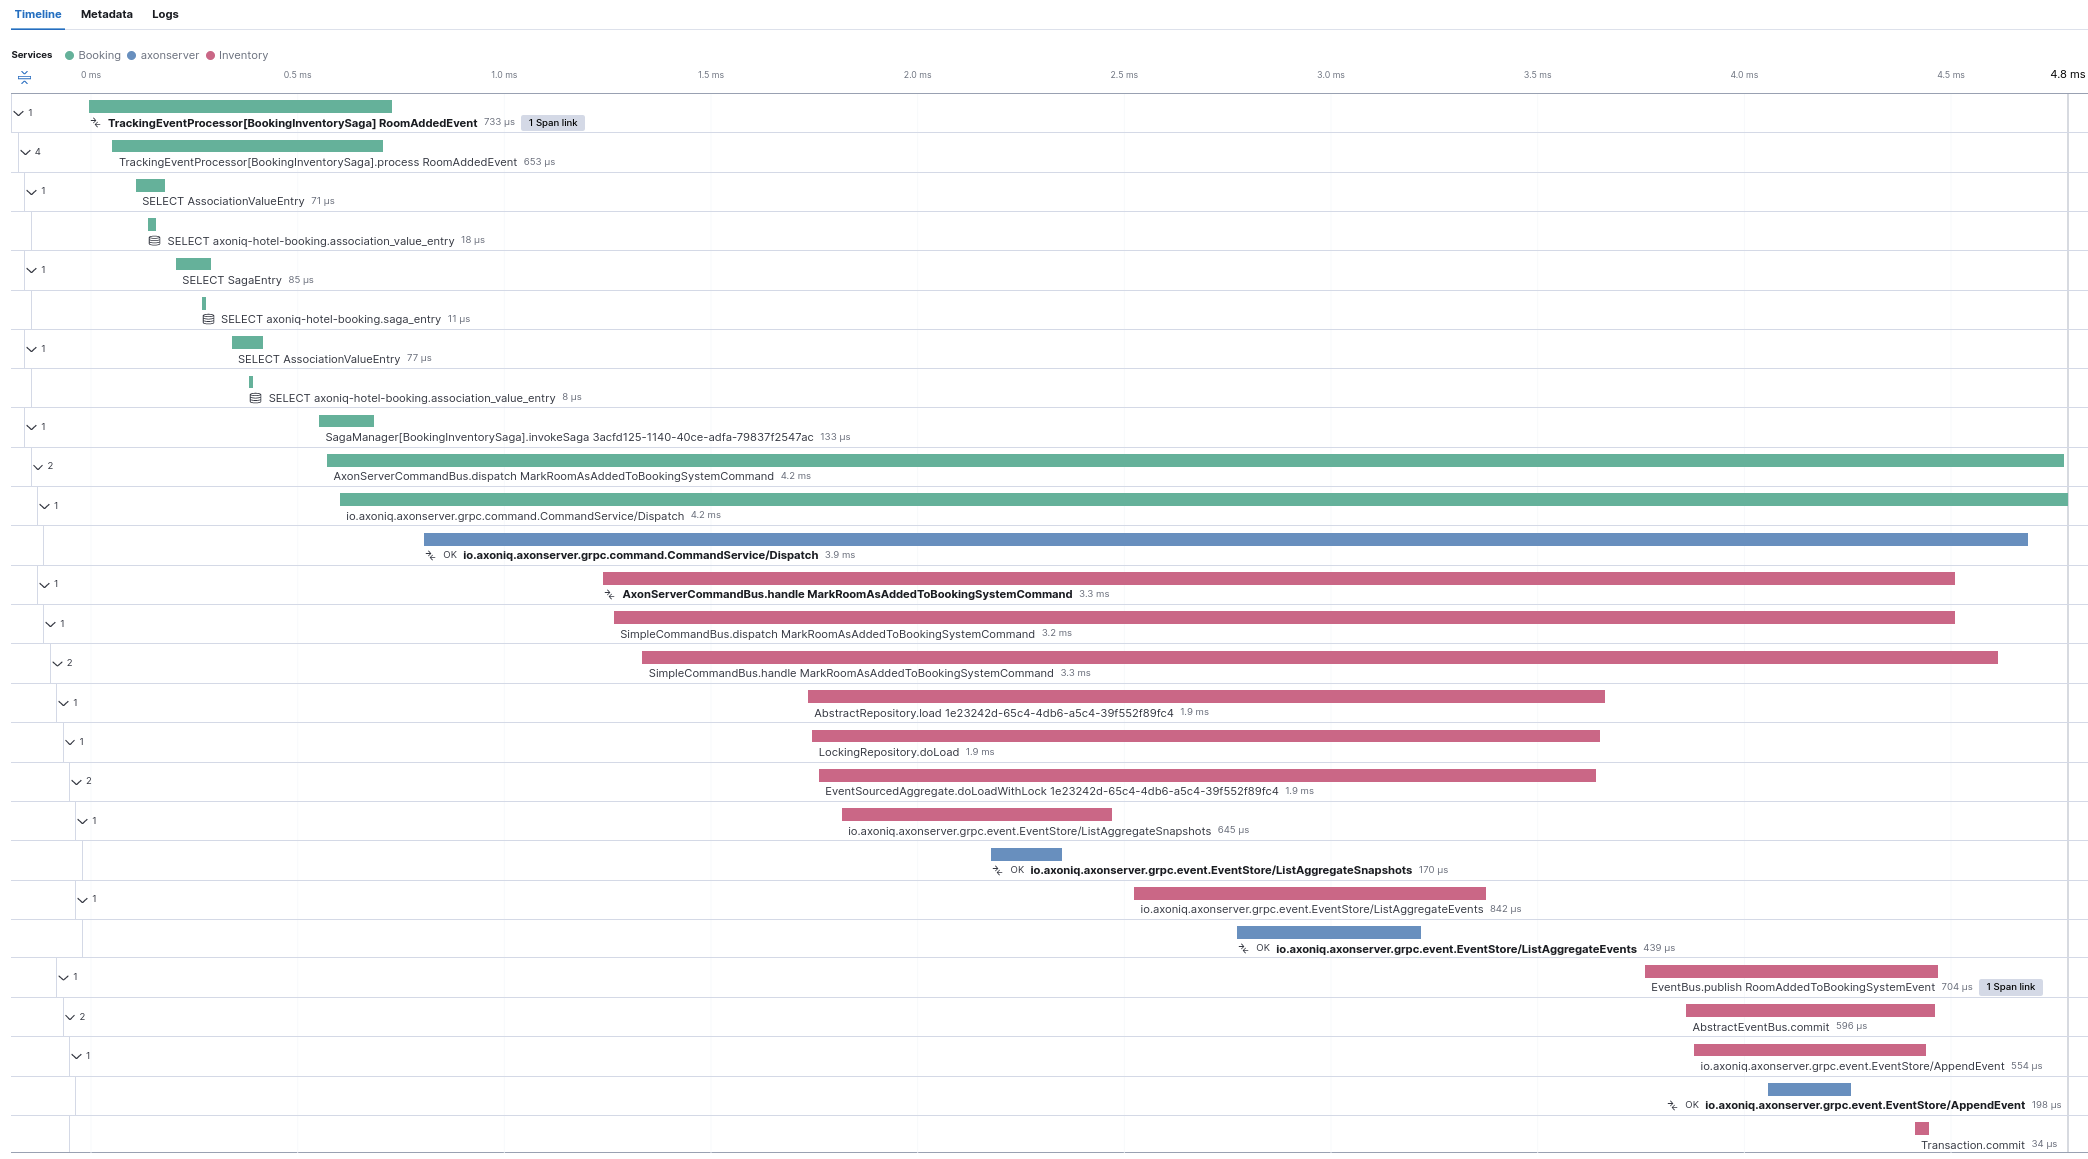Collapse the root TrackingEventProcessor span
The width and height of the screenshot is (2088, 1159).
point(18,113)
